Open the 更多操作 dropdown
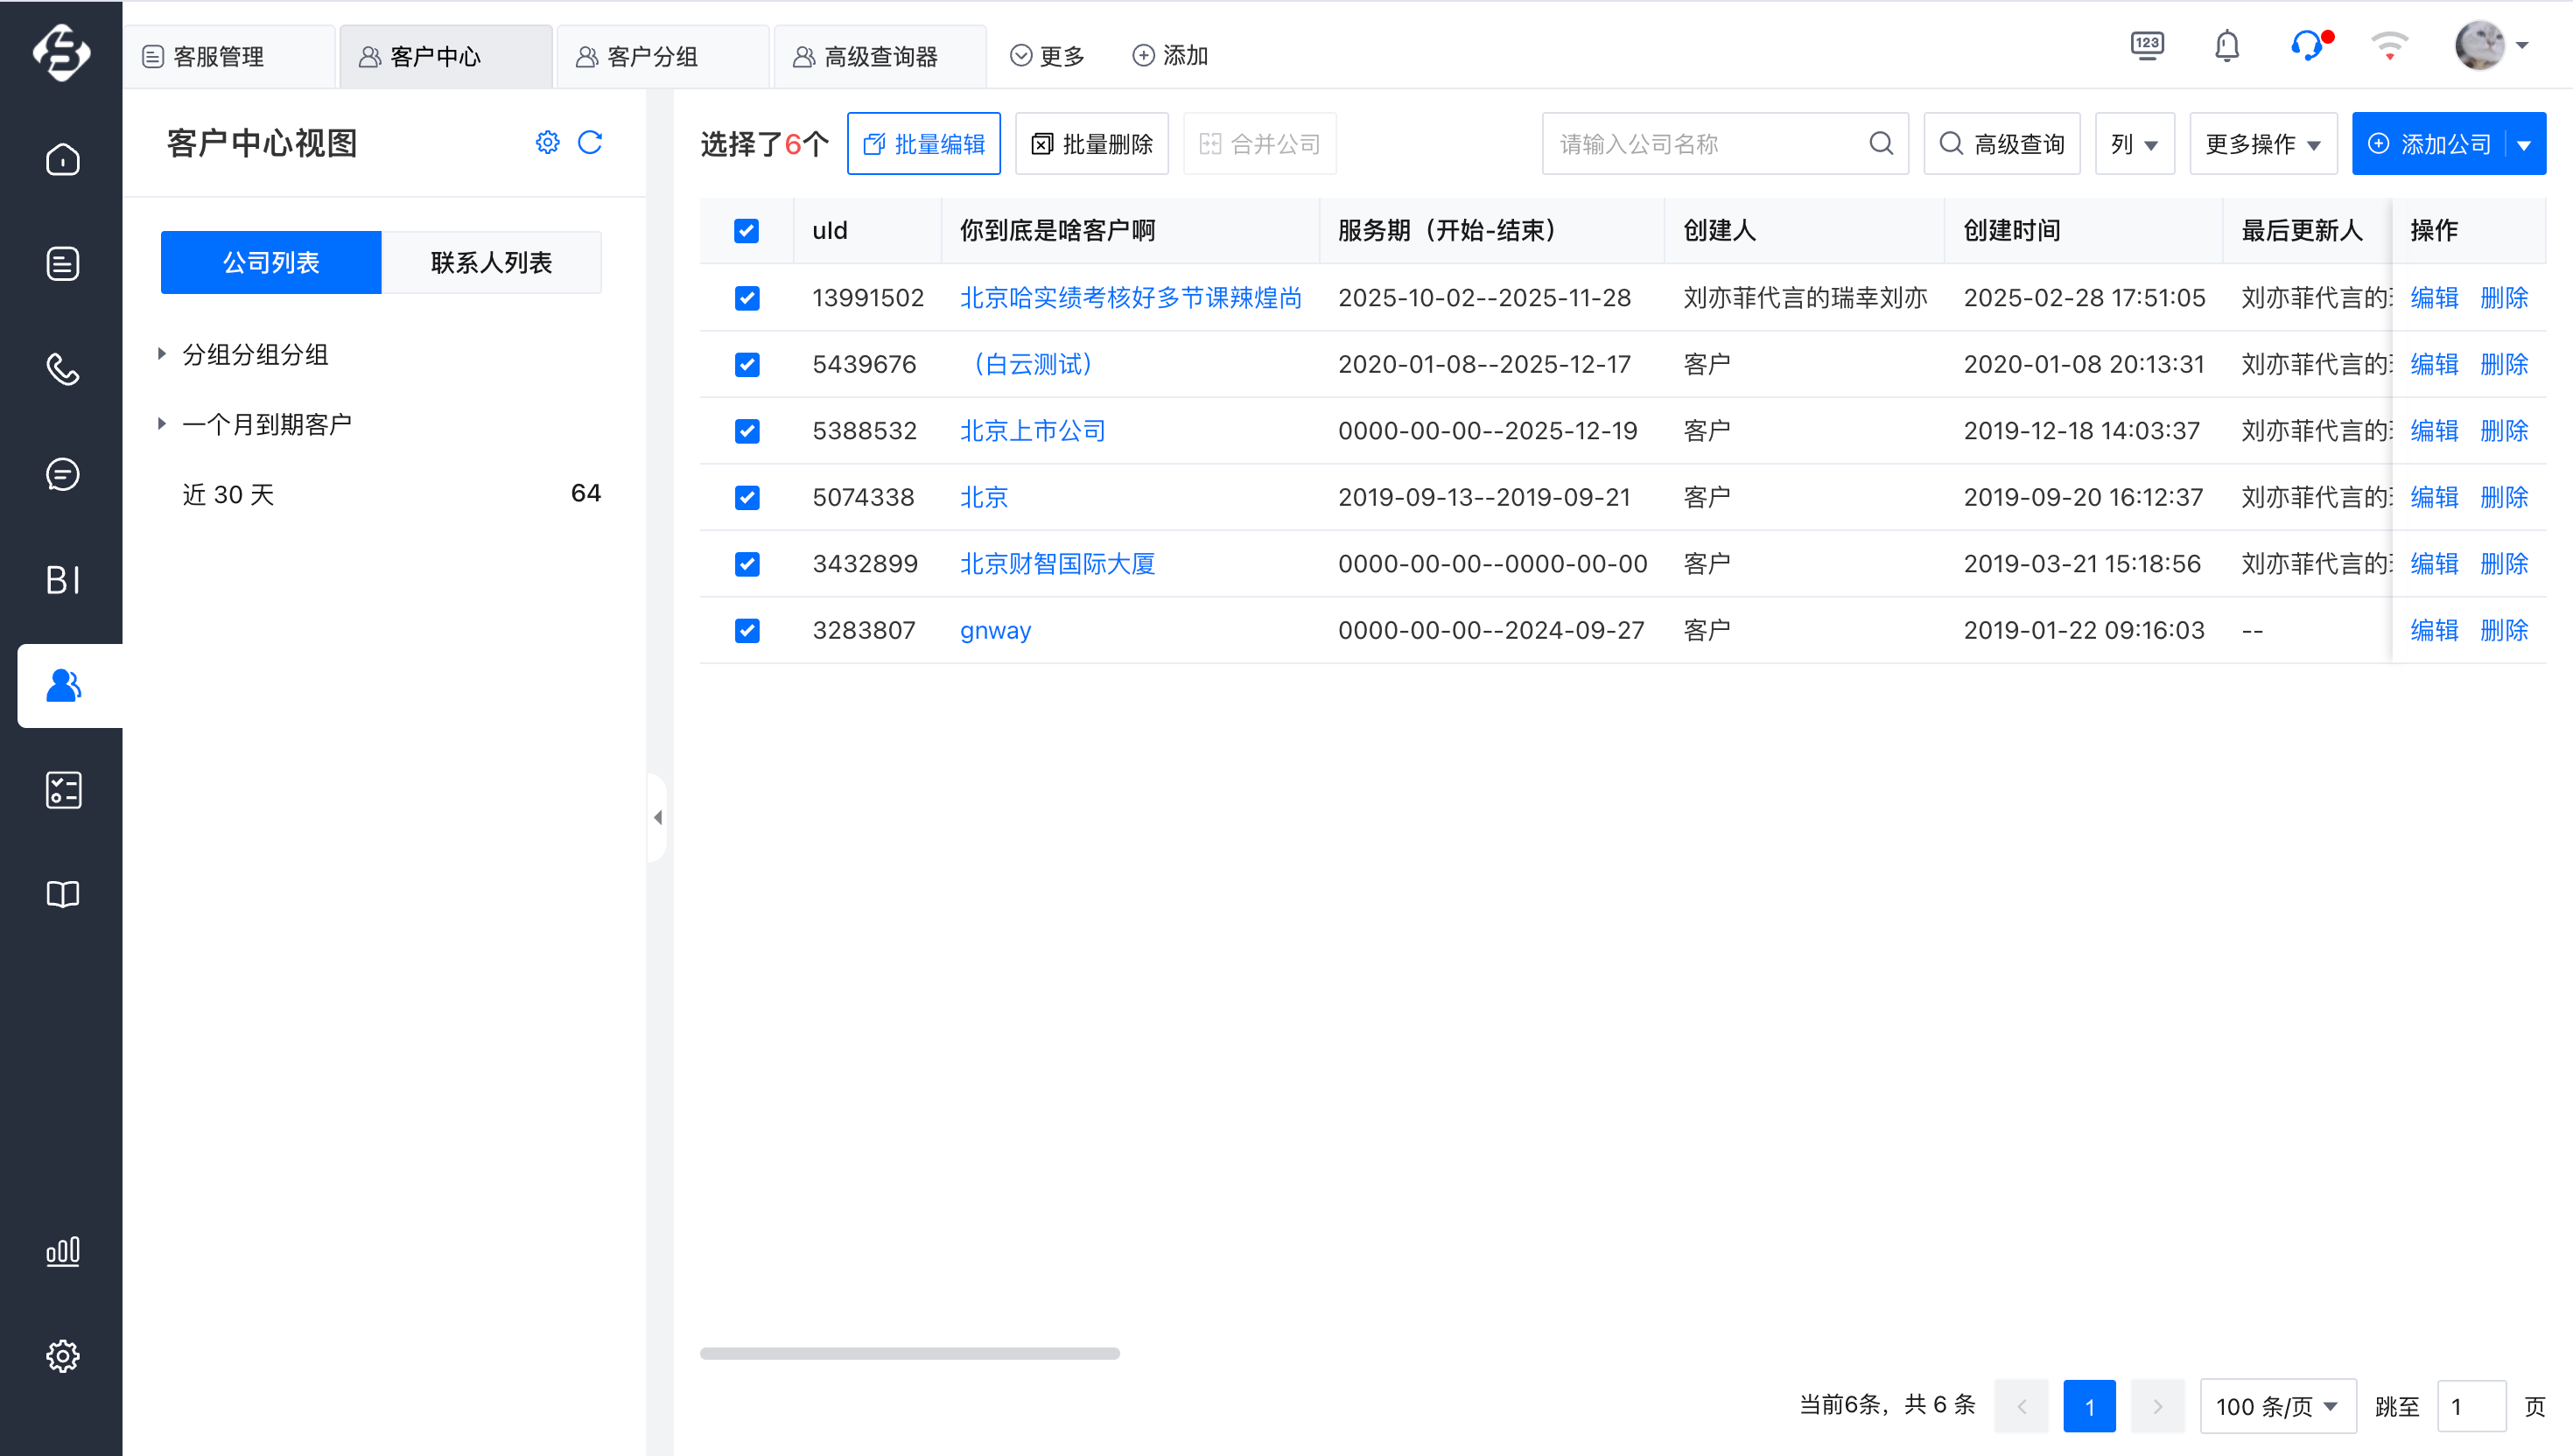Screen dimensions: 2573x1456 click(x=2263, y=144)
